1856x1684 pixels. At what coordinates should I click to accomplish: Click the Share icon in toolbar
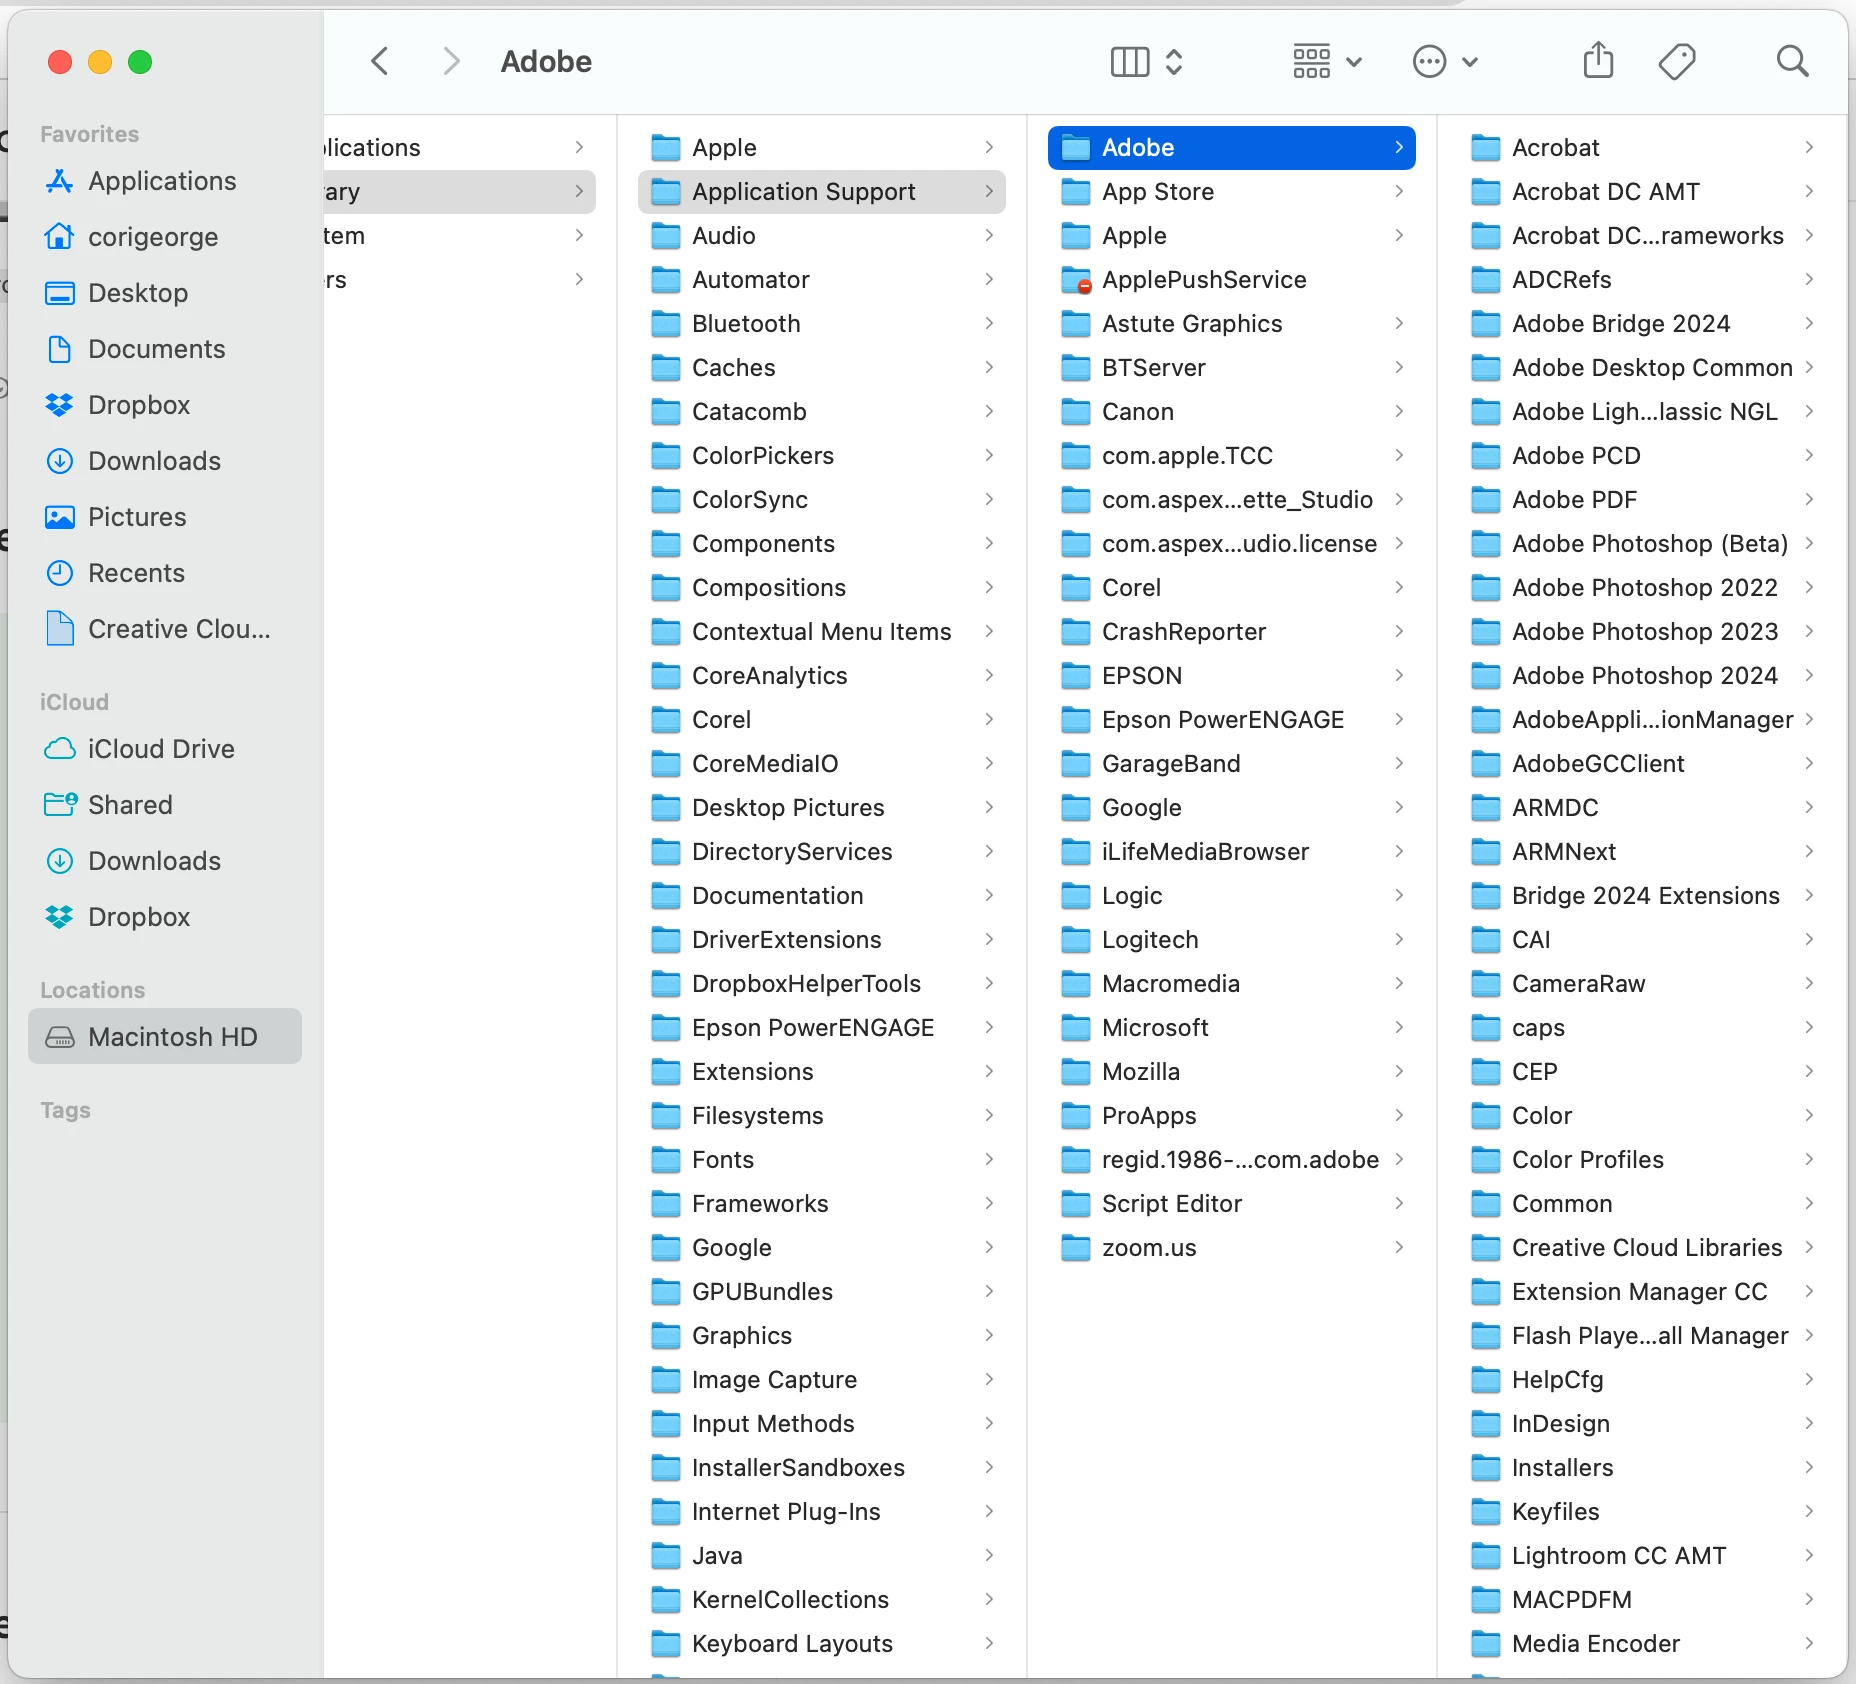(x=1598, y=60)
